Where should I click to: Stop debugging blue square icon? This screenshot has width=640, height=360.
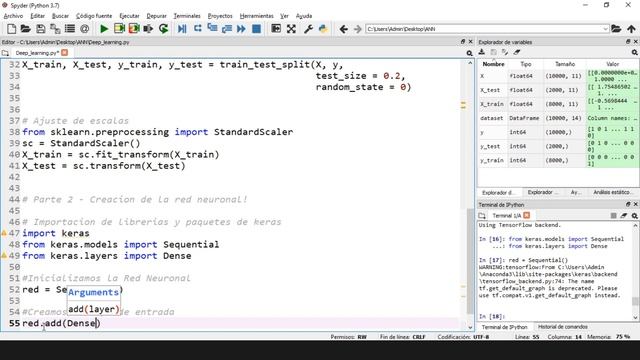256,29
